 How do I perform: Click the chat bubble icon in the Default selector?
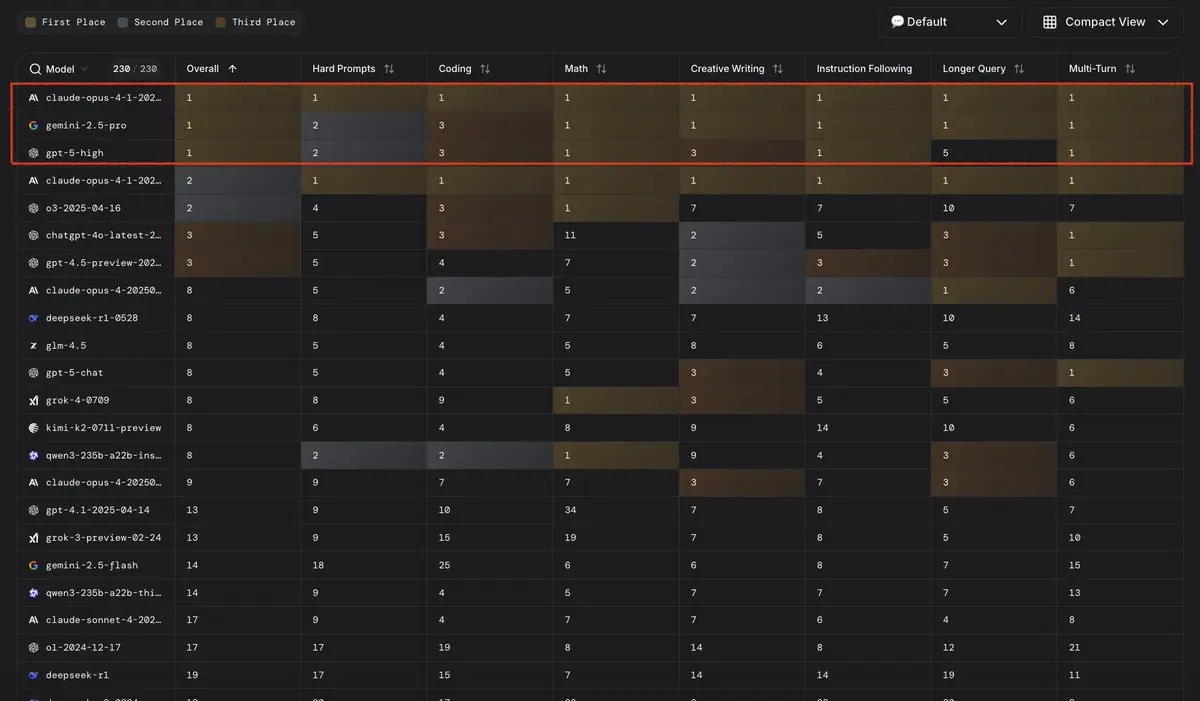[x=897, y=22]
